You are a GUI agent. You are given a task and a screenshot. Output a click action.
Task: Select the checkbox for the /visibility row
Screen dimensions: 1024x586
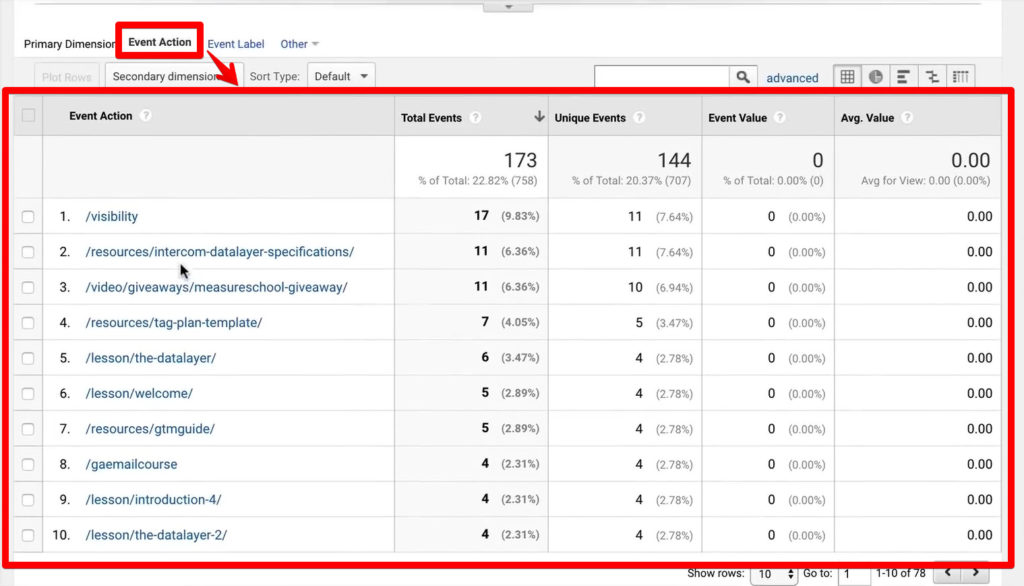29,216
